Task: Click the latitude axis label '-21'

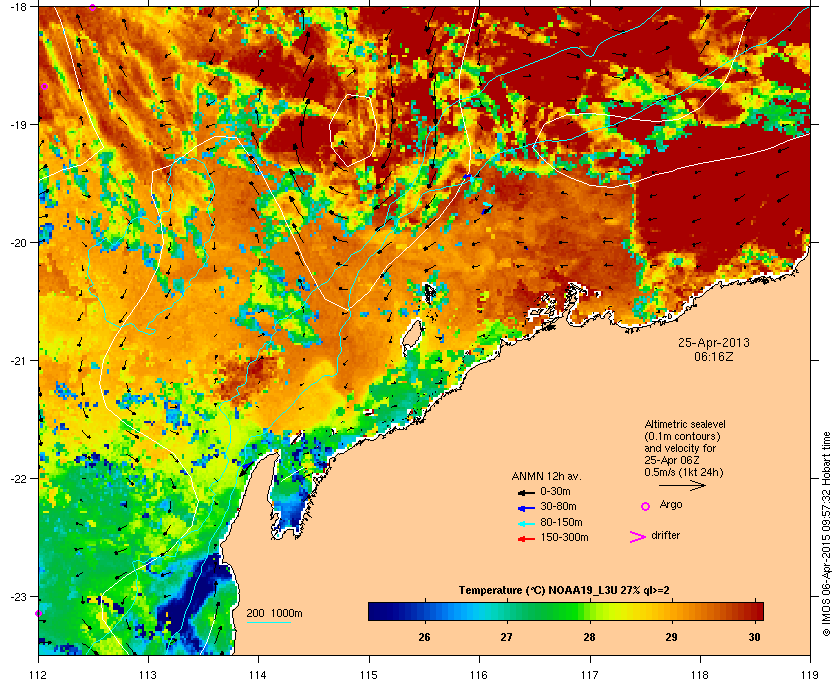Action: tap(18, 360)
